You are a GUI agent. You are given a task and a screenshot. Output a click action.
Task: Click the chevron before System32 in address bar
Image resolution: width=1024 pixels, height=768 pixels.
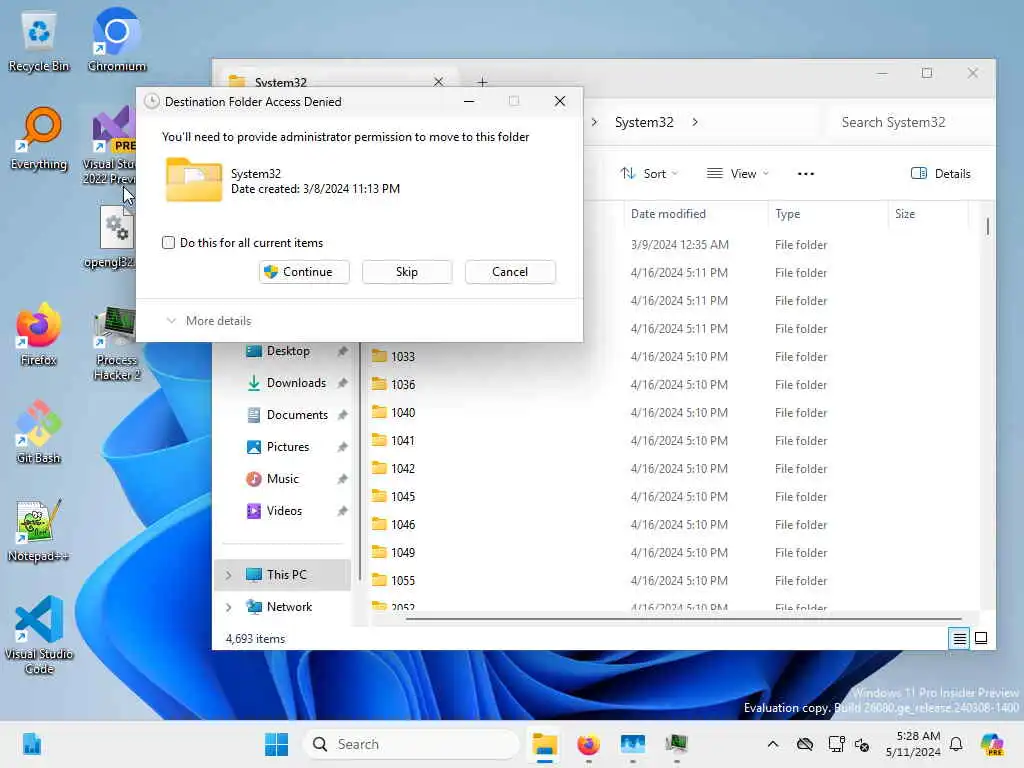[594, 122]
